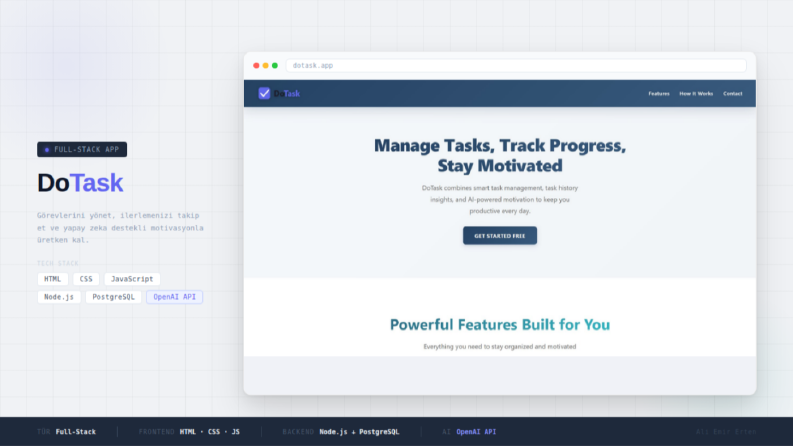Open the How It Works nav link

696,94
